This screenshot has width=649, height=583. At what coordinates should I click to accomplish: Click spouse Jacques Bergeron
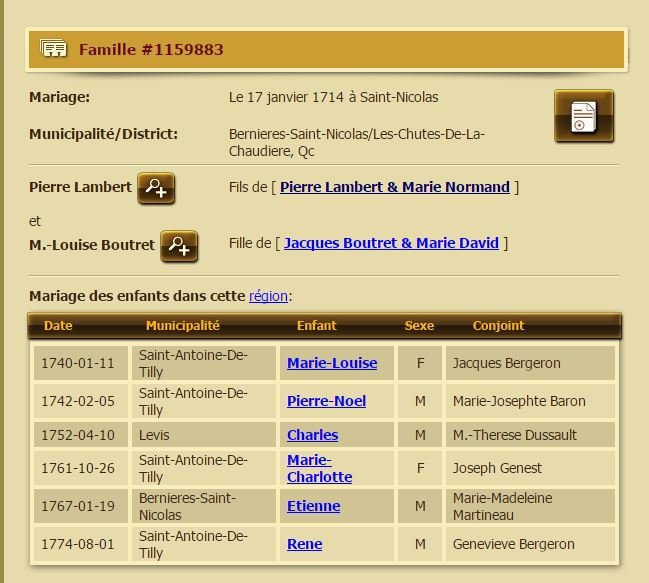coord(507,363)
